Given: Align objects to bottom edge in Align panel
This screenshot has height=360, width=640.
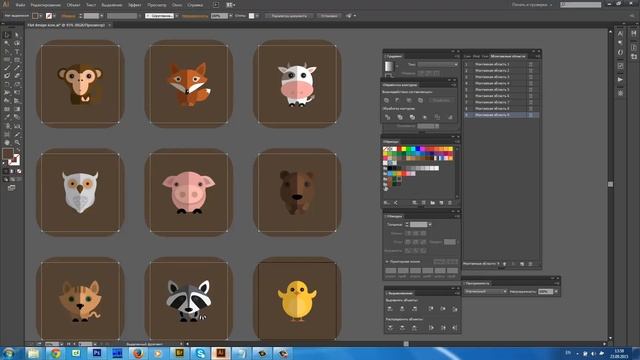Looking at the screenshot, I should point(455,309).
